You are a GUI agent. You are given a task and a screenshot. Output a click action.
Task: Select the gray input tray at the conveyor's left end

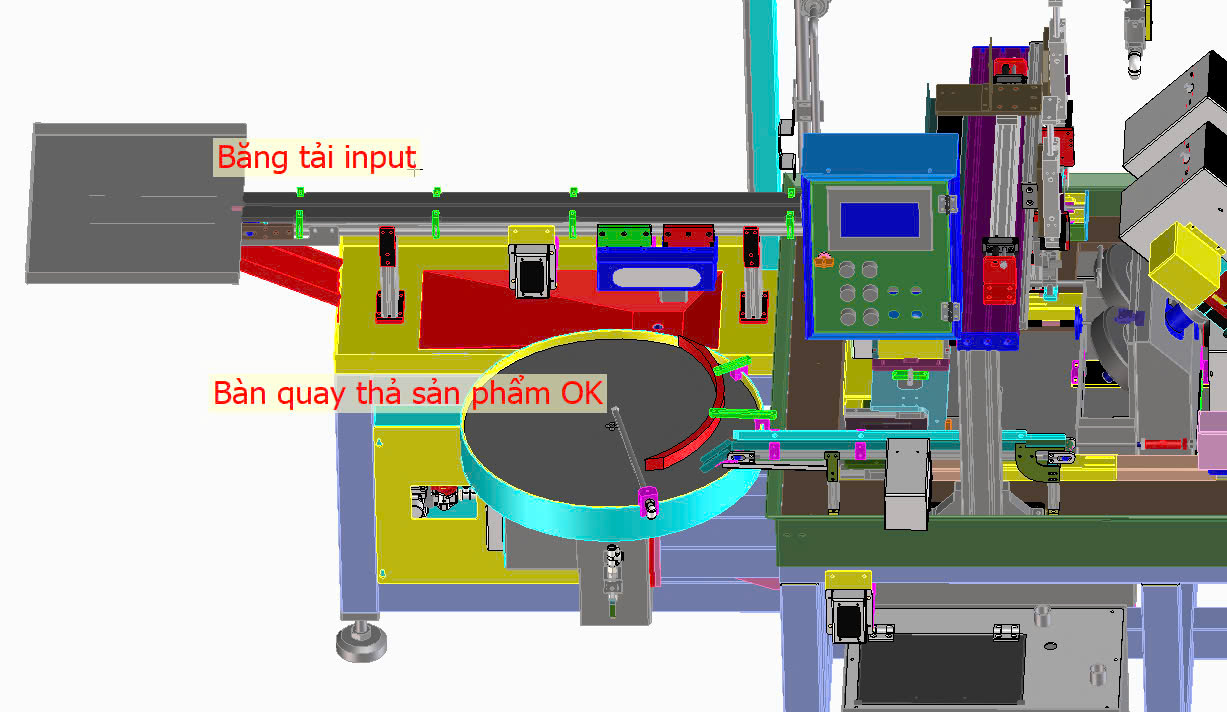[138, 203]
